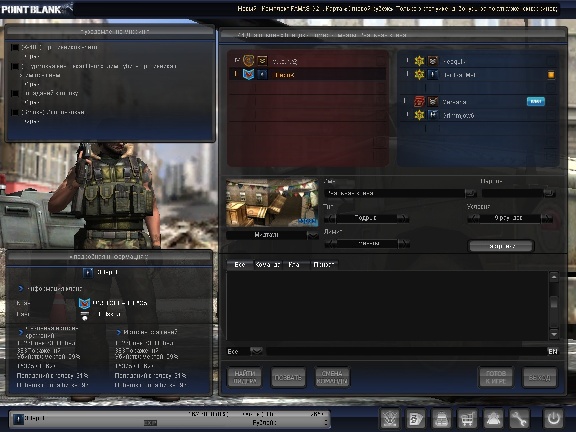576x432 pixels.
Task: Toggle fourth mission checkbox in missions panel
Action: coord(15,112)
